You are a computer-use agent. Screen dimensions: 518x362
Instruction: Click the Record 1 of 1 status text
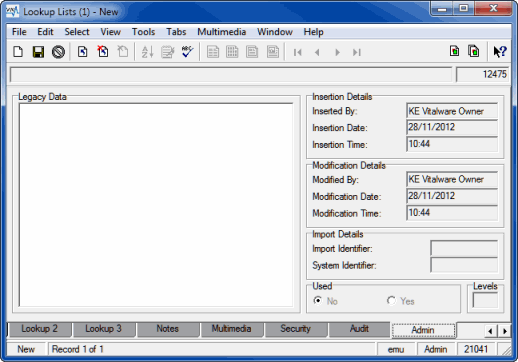pyautogui.click(x=78, y=349)
